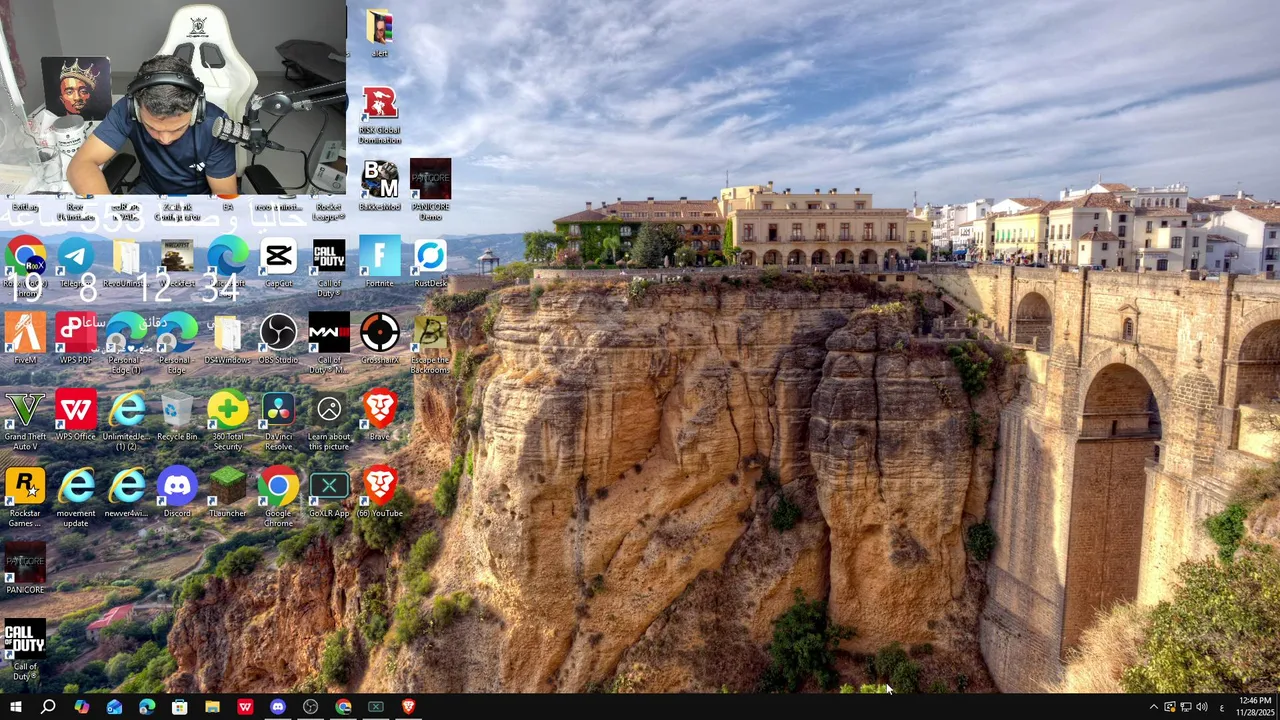Open File Explorer from the taskbar
Image resolution: width=1280 pixels, height=720 pixels.
click(x=212, y=707)
